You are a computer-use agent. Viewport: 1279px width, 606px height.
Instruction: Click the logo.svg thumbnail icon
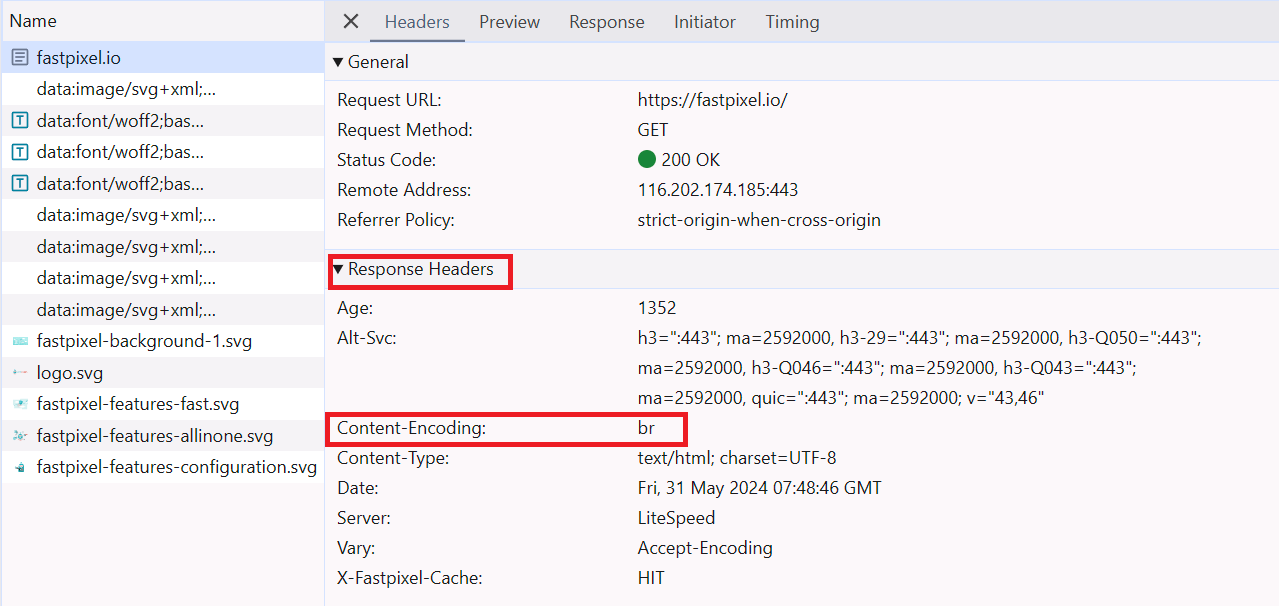pos(20,373)
